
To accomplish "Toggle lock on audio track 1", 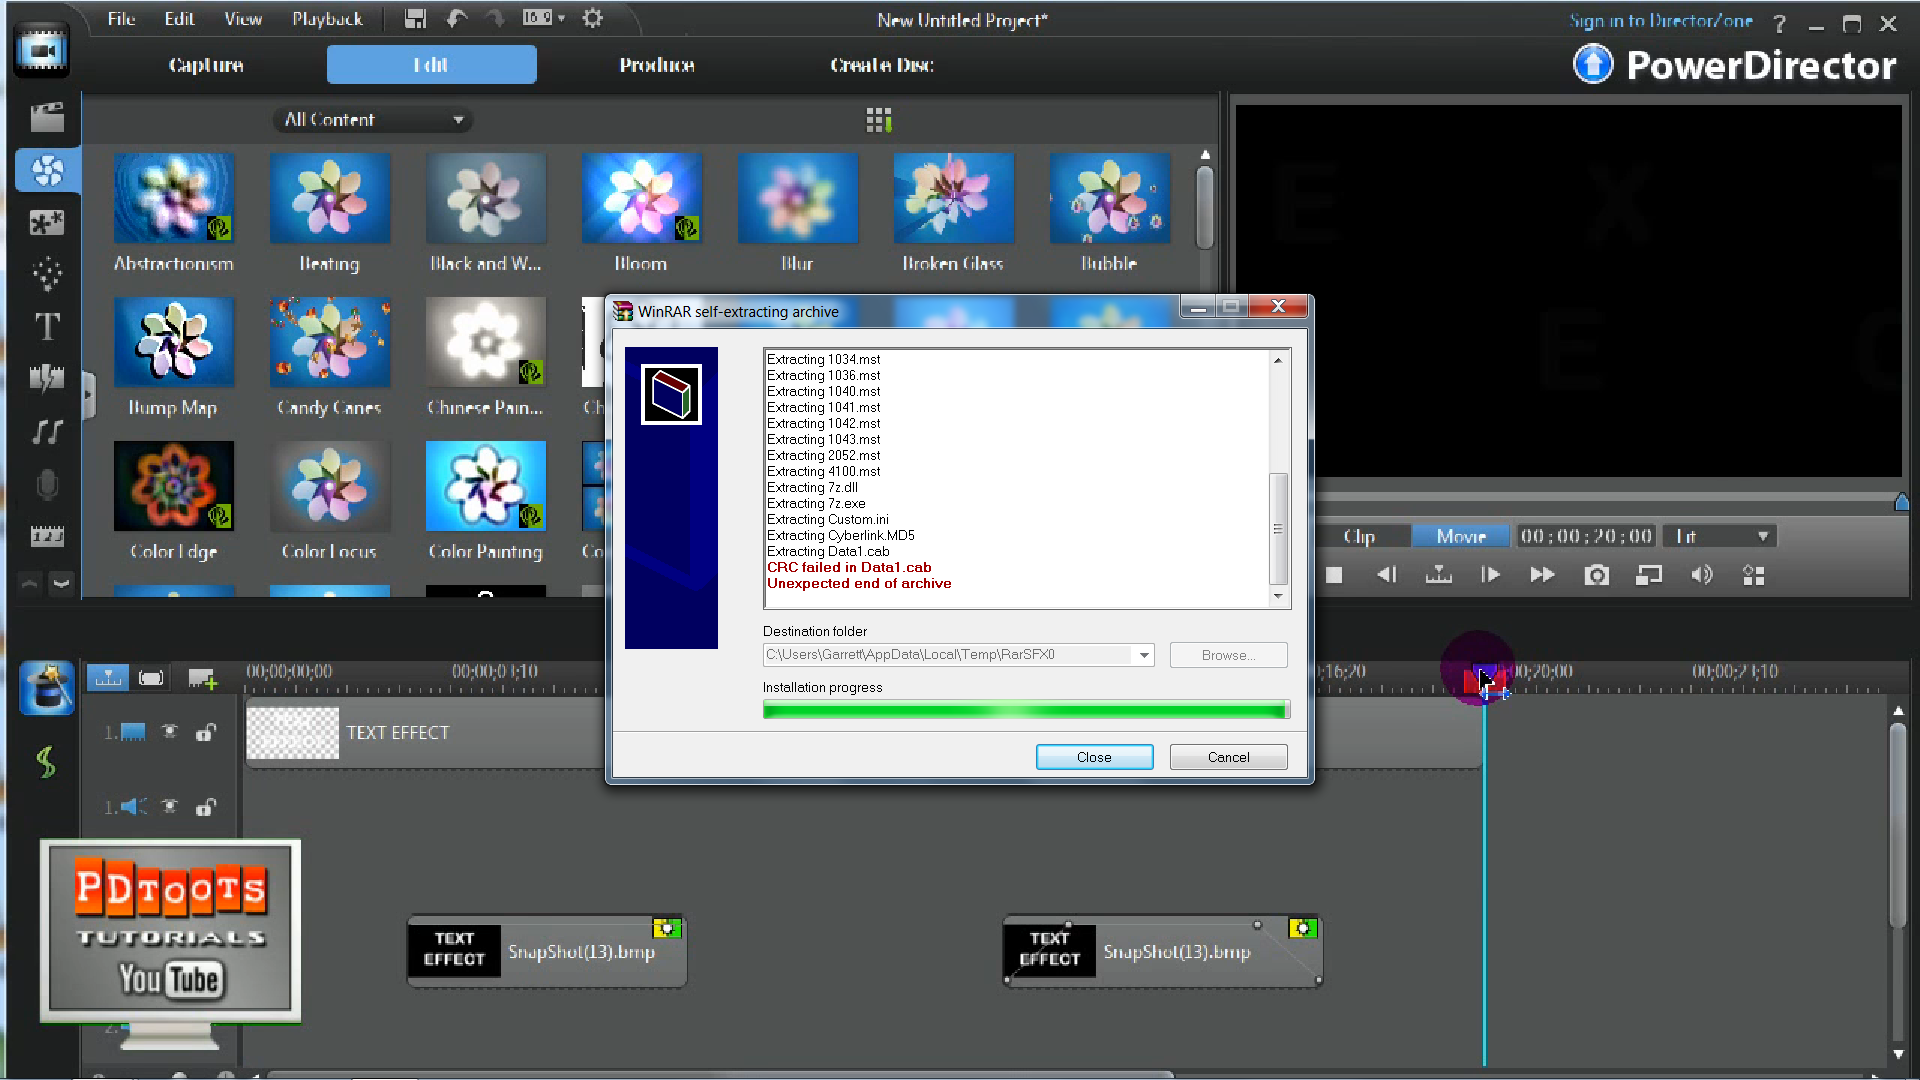I will pos(205,806).
